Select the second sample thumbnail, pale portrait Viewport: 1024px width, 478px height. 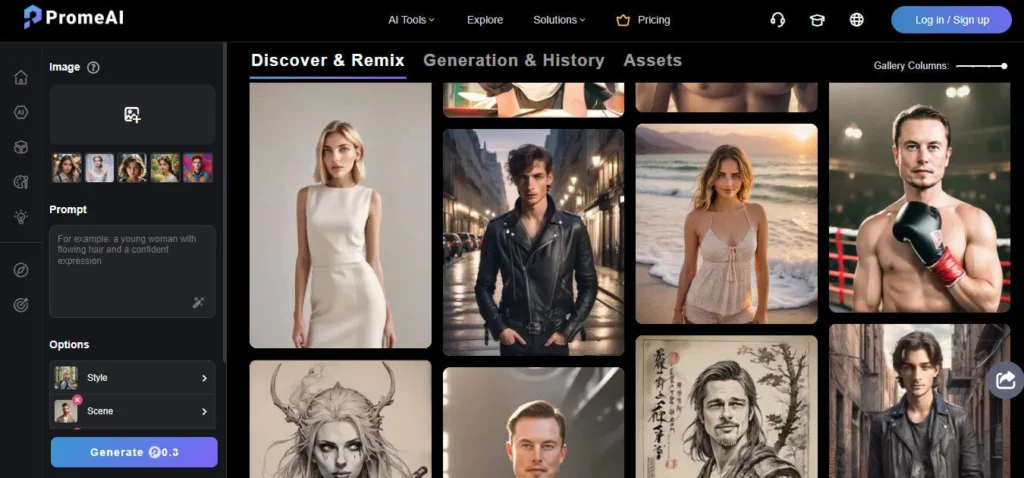click(99, 168)
